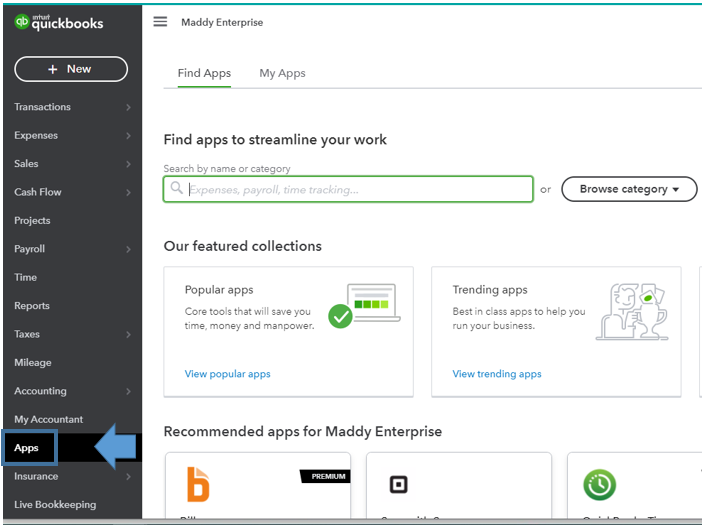This screenshot has height=529, width=715.
Task: Toggle the hamburger navigation menu
Action: coord(160,21)
